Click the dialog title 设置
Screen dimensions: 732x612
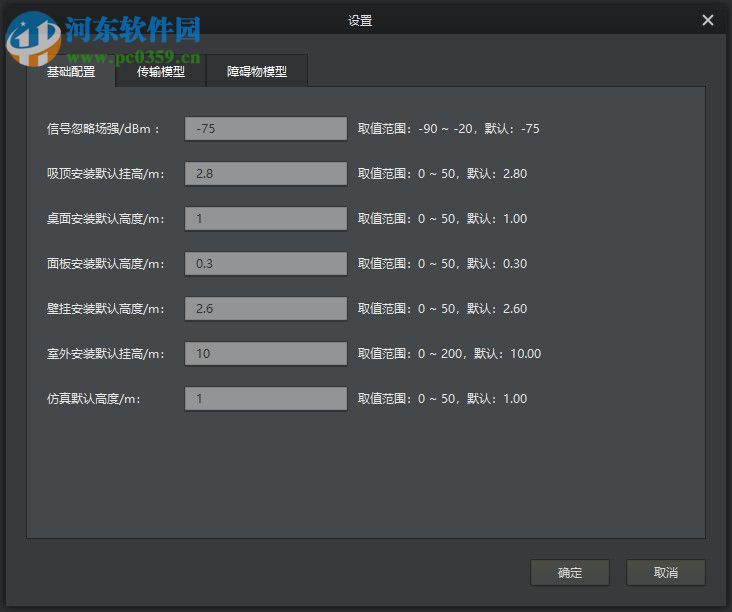(360, 21)
